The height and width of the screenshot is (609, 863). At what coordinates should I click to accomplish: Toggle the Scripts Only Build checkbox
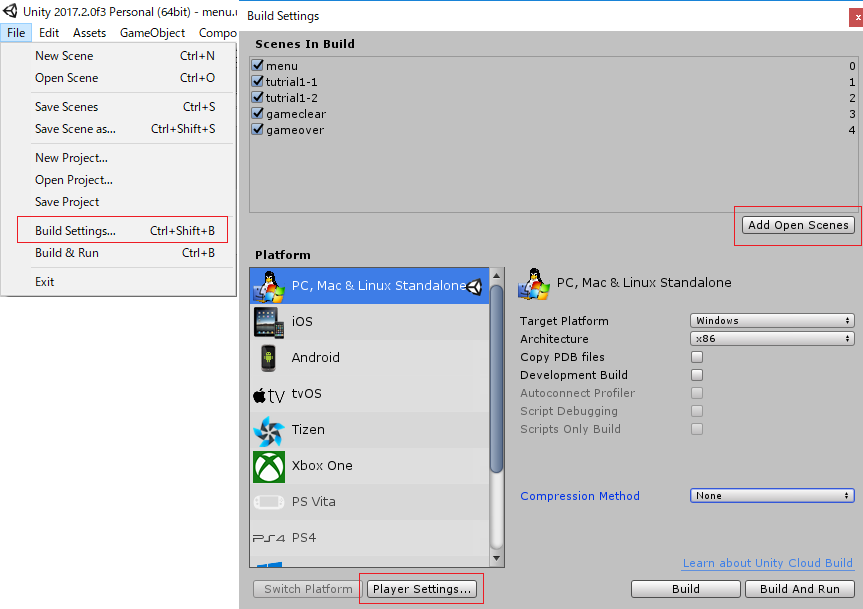697,429
